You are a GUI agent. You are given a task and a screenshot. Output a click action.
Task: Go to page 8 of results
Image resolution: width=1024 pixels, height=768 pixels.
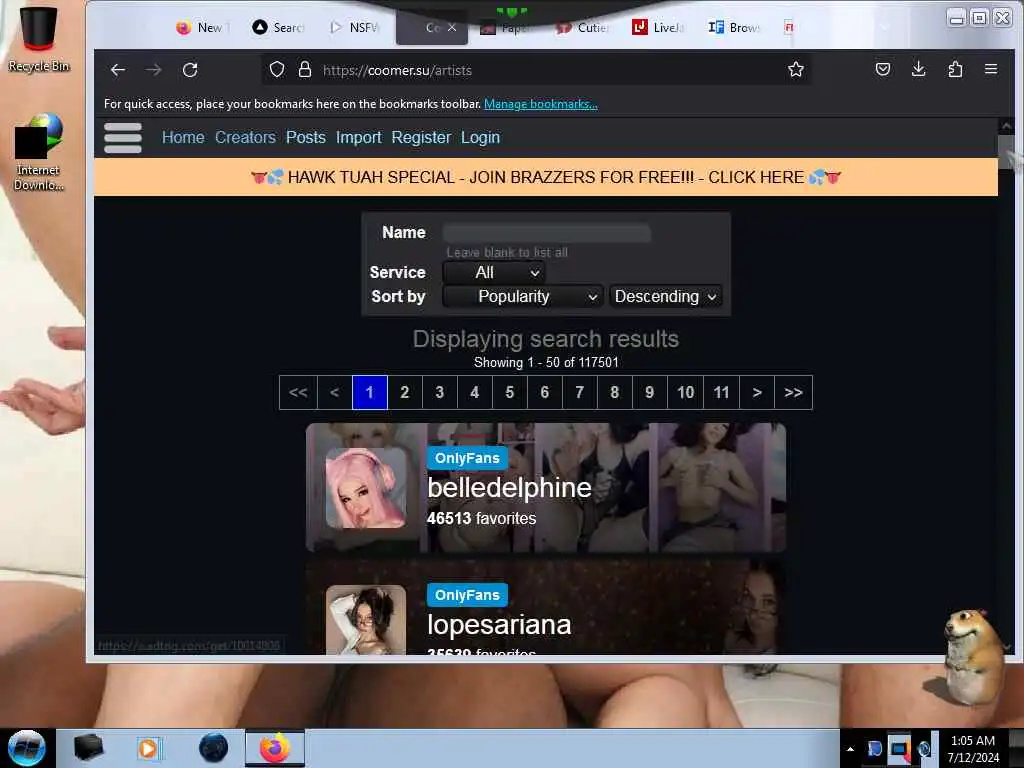615,392
